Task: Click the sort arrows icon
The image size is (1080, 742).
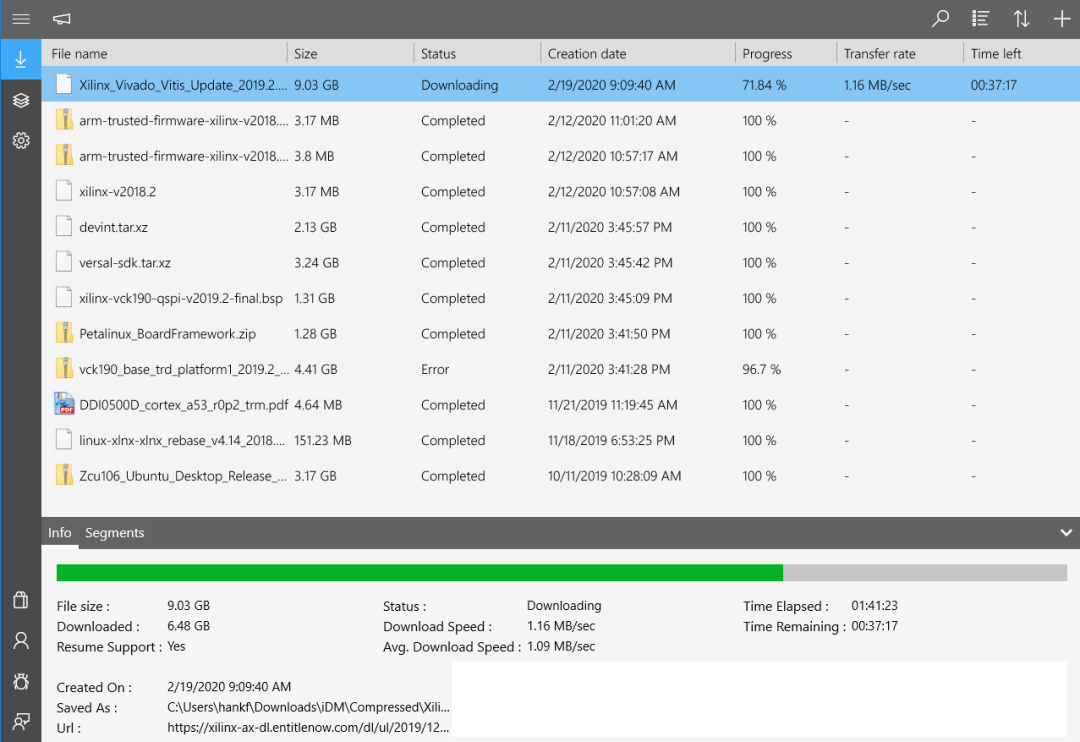Action: point(1021,19)
